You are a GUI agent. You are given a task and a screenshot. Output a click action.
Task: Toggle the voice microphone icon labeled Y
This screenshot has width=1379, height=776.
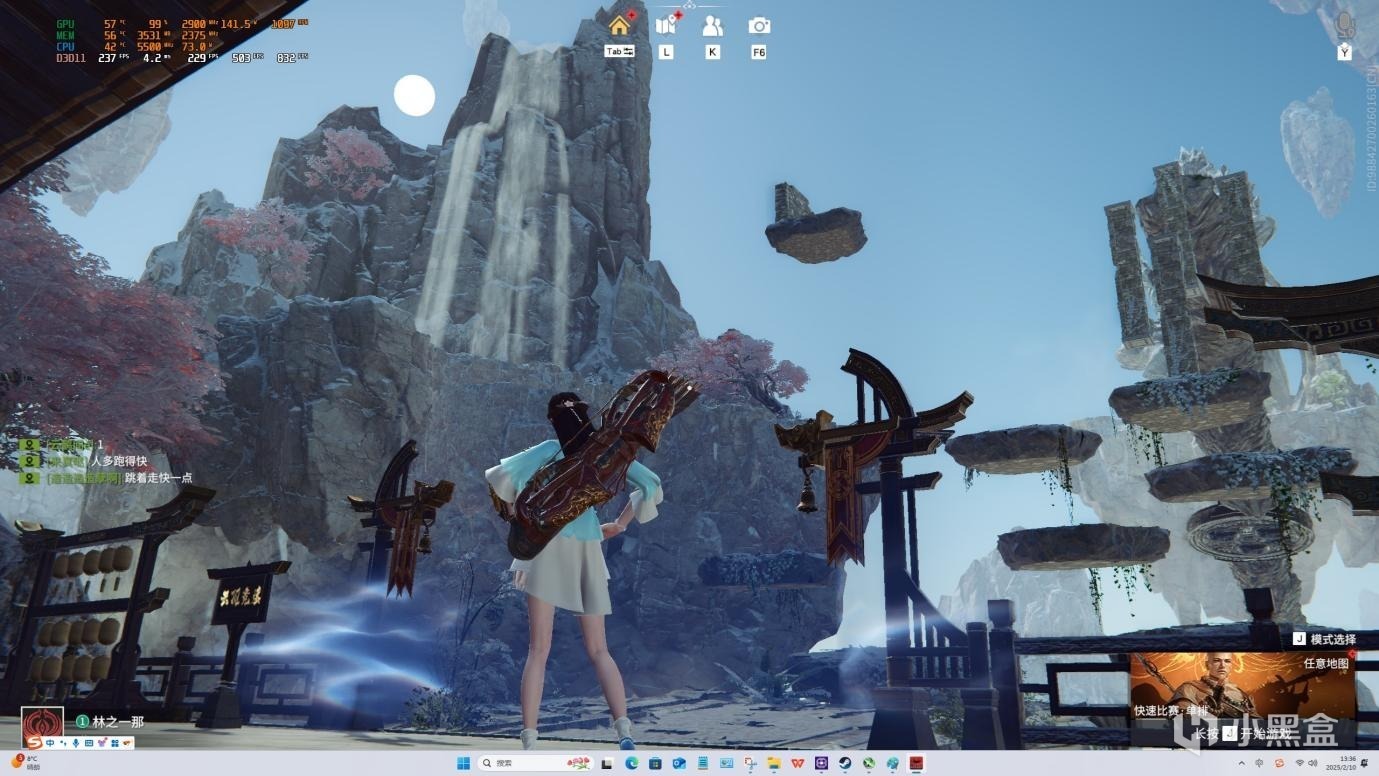tap(1345, 26)
